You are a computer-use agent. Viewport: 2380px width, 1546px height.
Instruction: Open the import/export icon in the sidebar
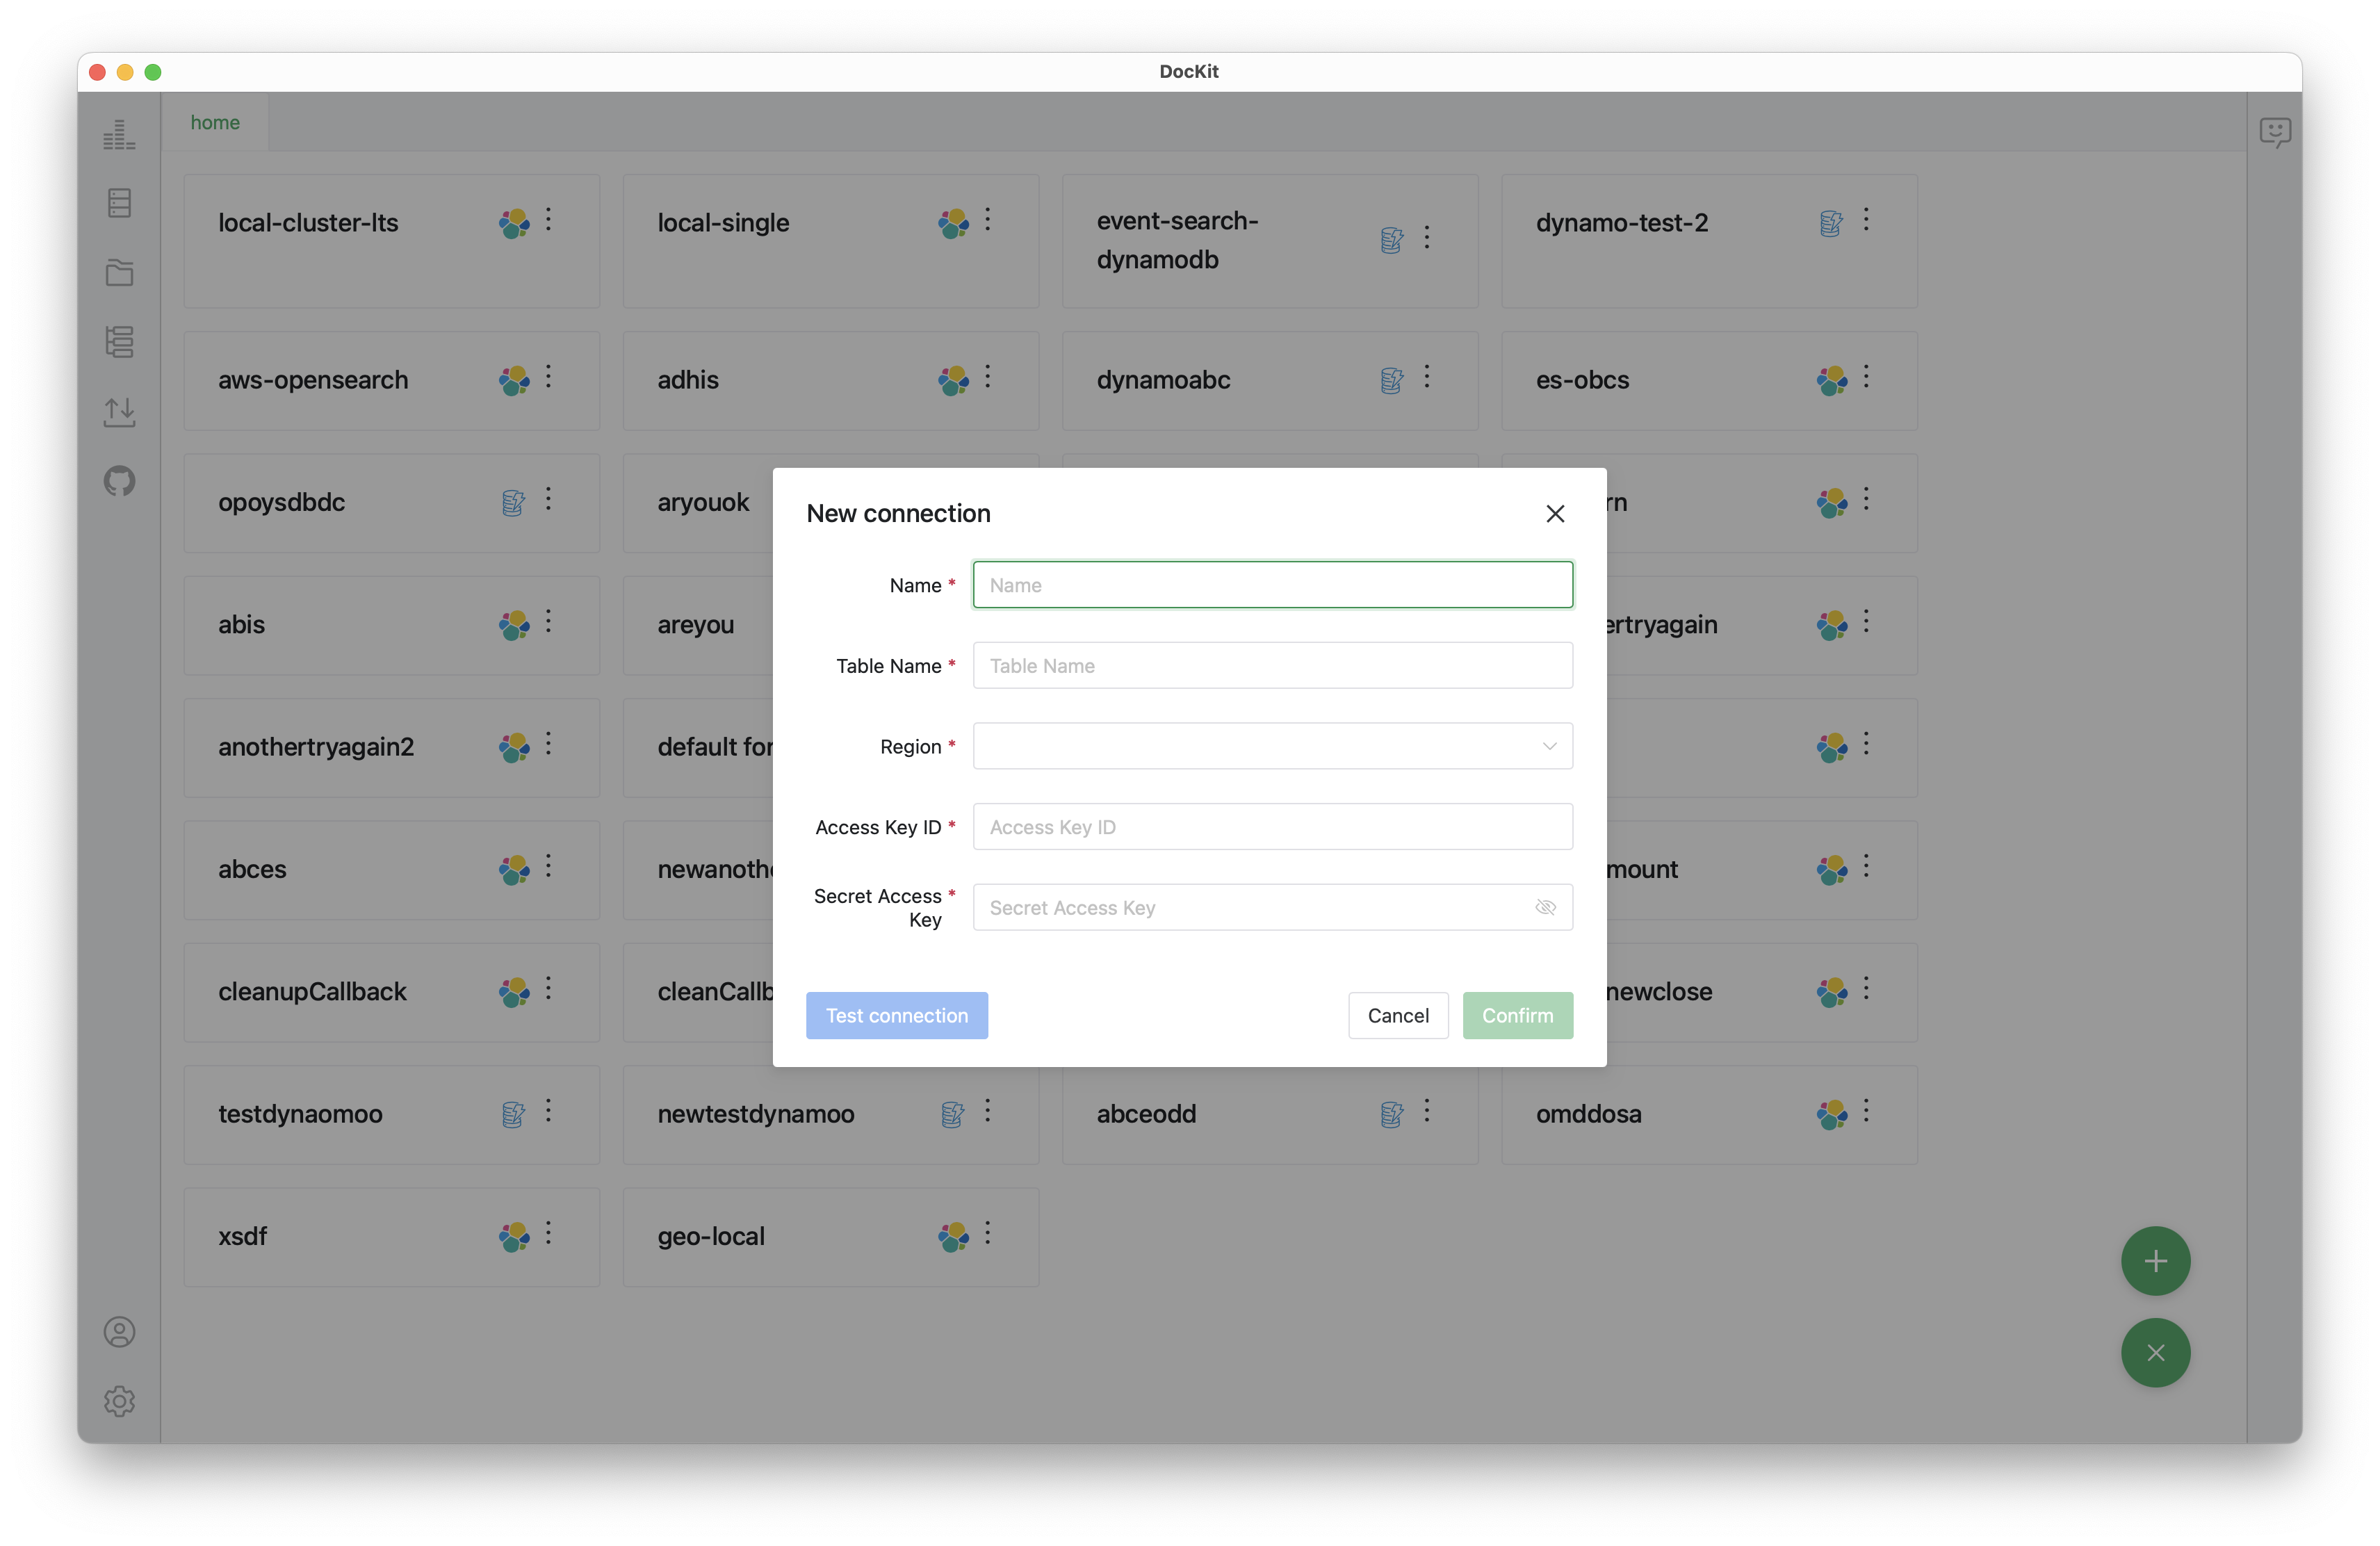click(119, 412)
